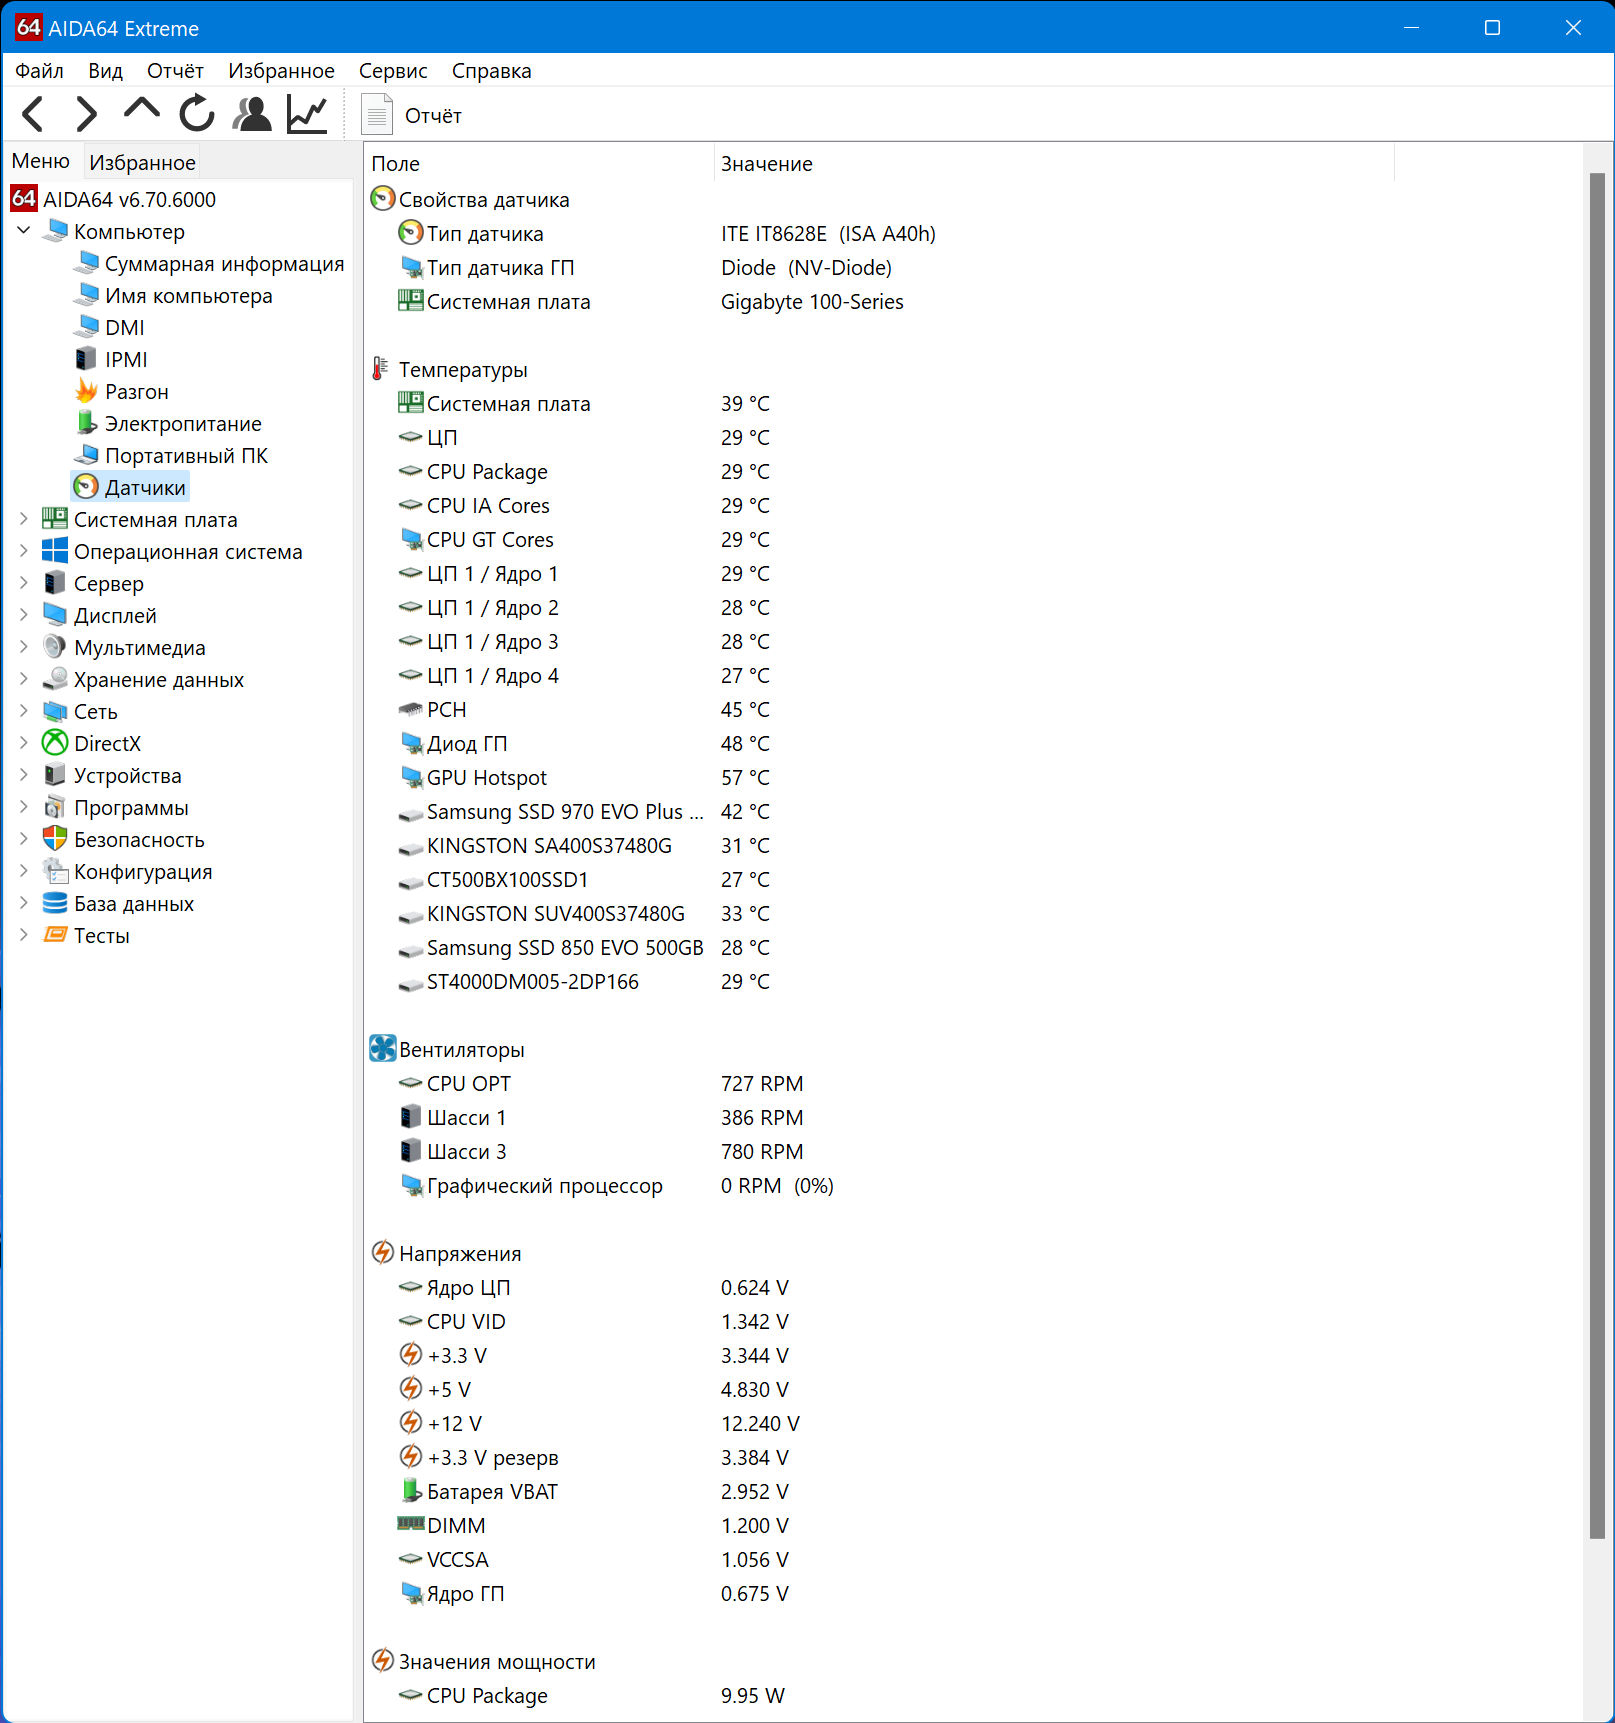The image size is (1615, 1723).
Task: Click the Температуры thermometer icon
Action: [x=381, y=369]
